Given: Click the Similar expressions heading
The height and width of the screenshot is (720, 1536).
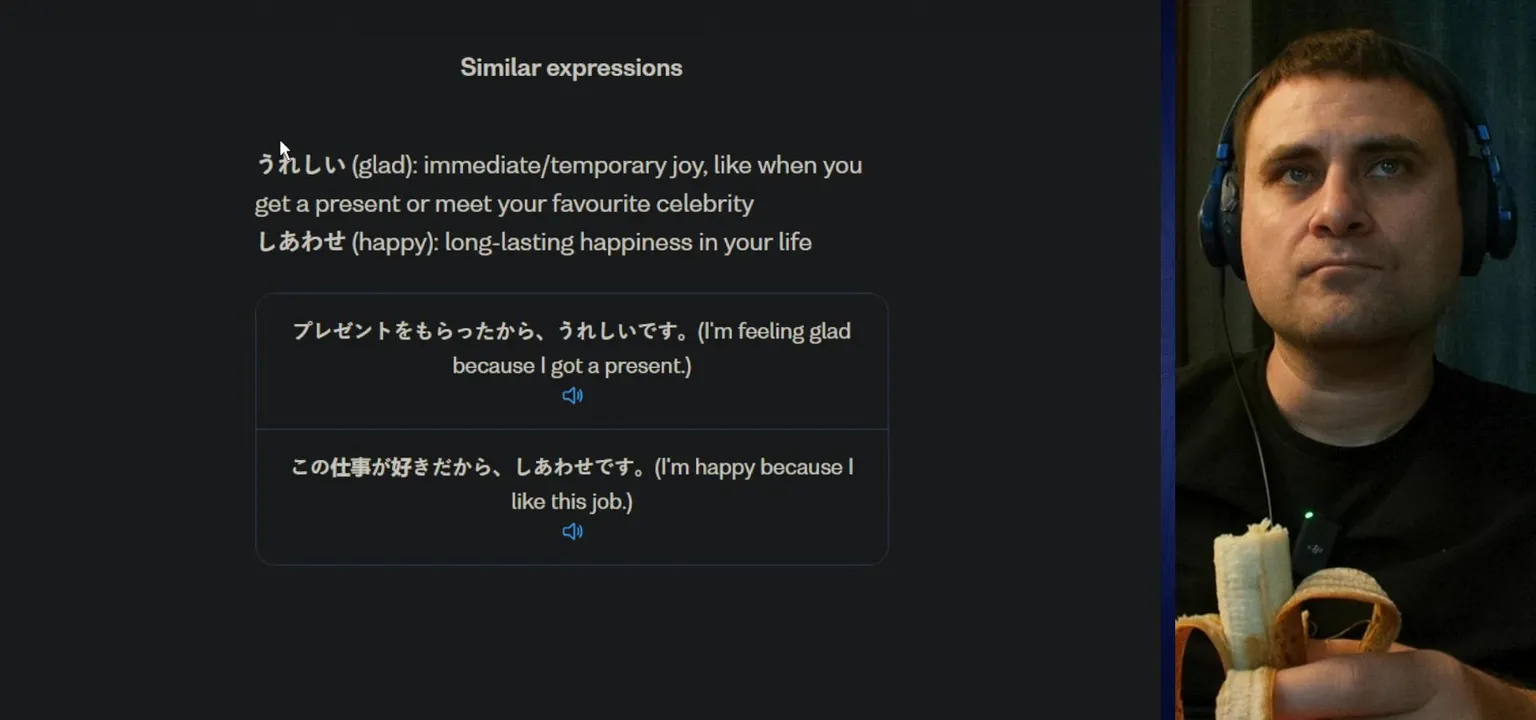Looking at the screenshot, I should tap(571, 68).
